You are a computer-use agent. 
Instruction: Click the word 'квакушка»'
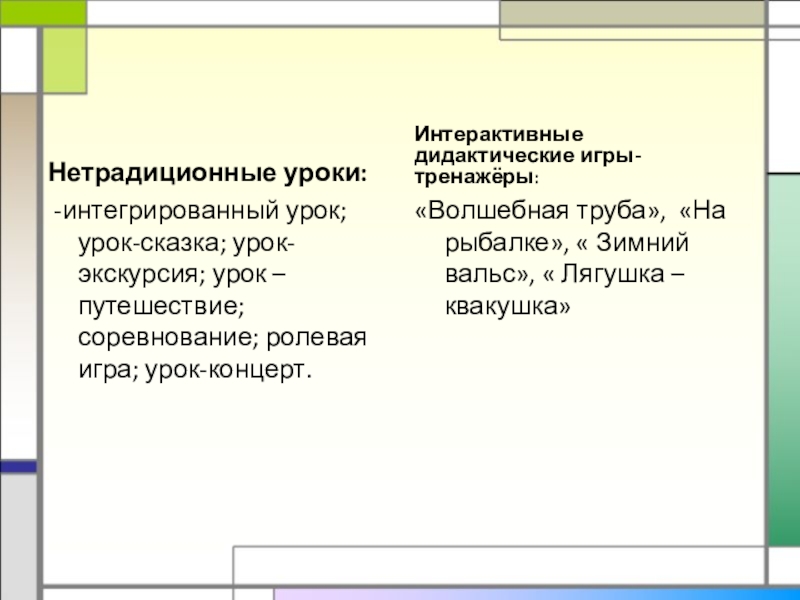pos(508,306)
